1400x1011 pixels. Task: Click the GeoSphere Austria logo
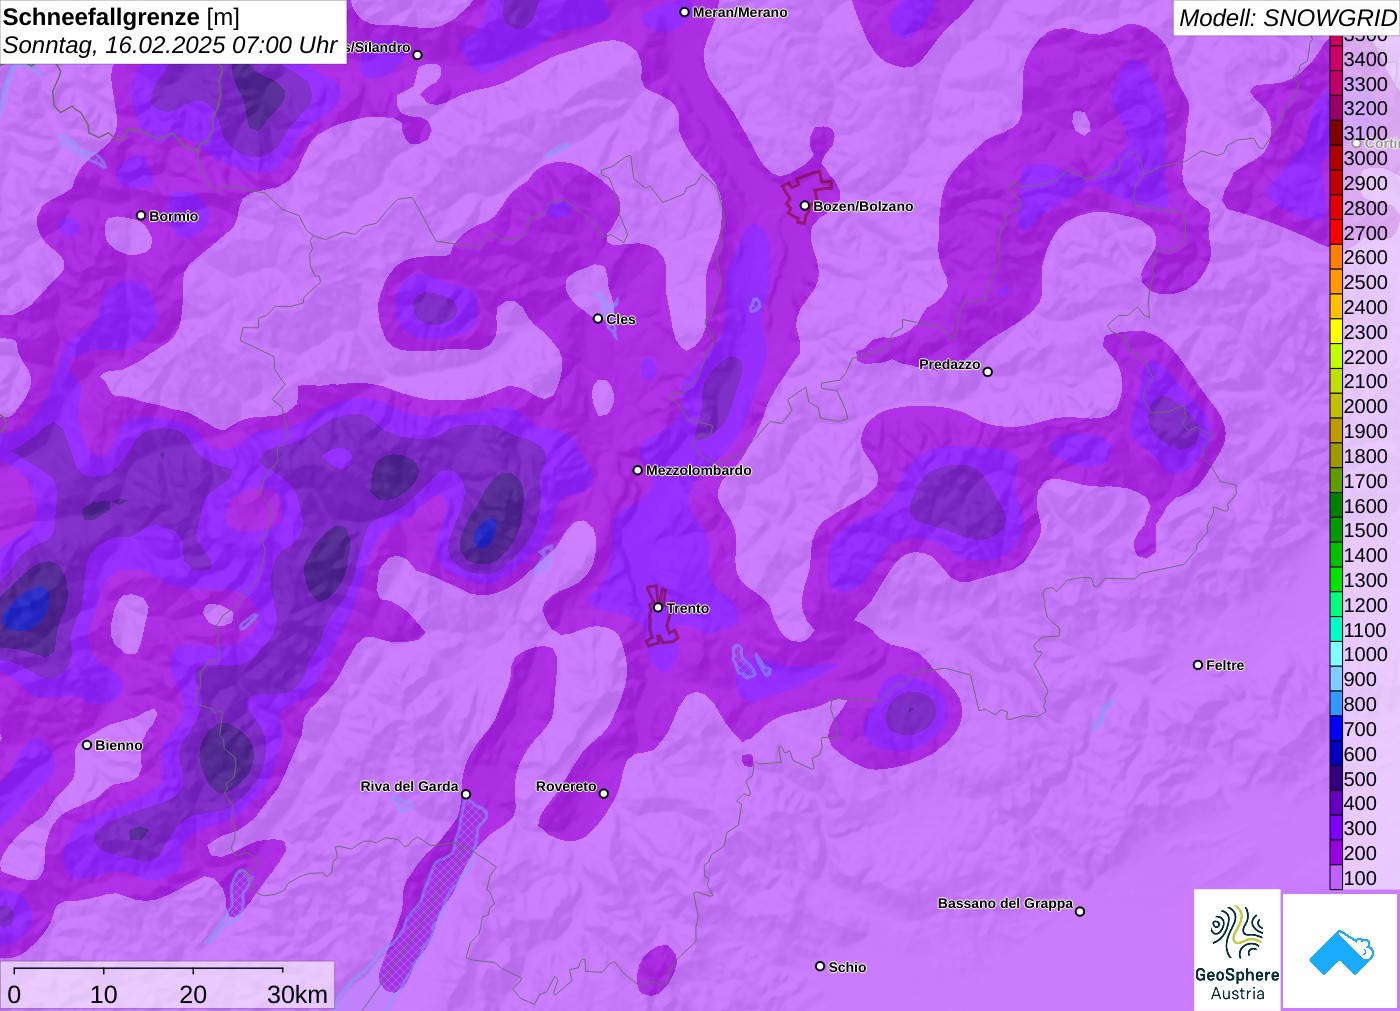pos(1237,949)
